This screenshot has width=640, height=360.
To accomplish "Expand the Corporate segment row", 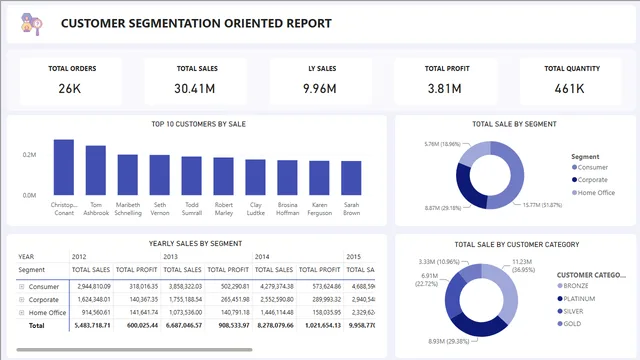I will pyautogui.click(x=22, y=300).
